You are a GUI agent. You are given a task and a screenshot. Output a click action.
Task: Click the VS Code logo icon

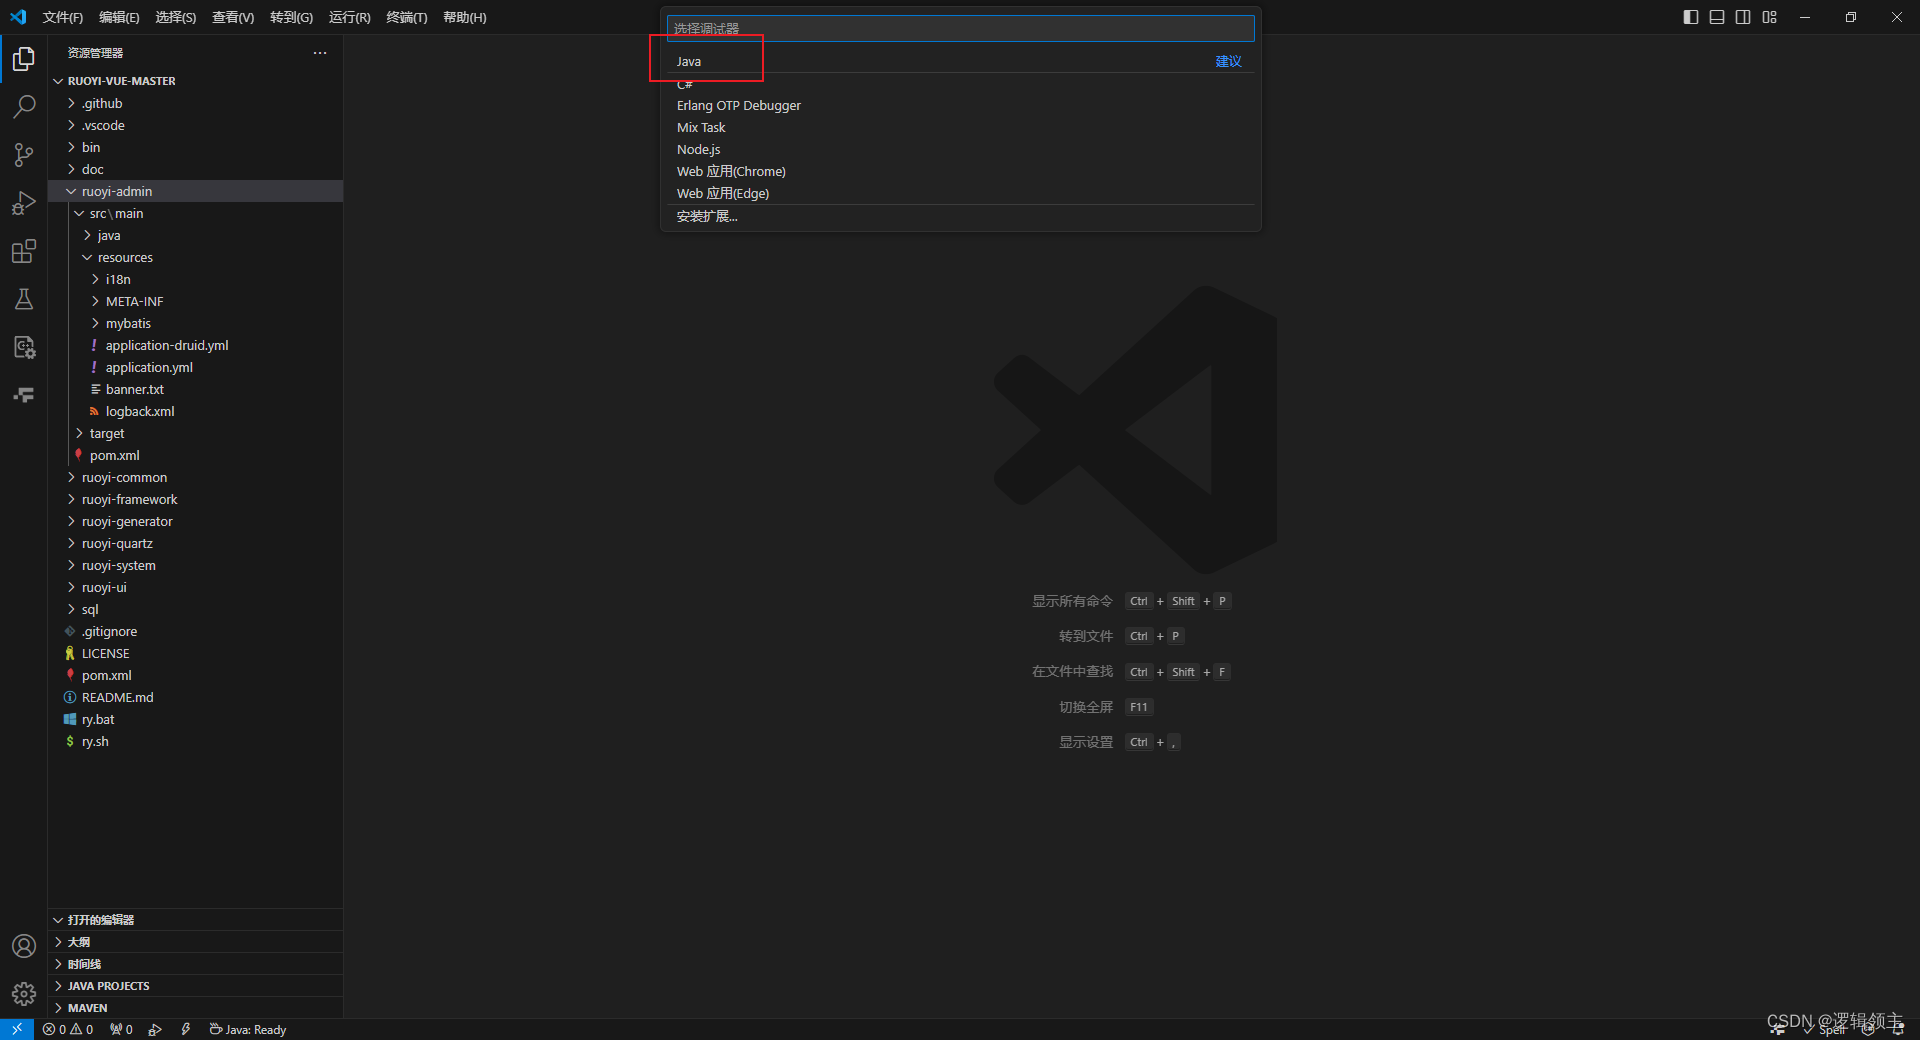pyautogui.click(x=18, y=17)
